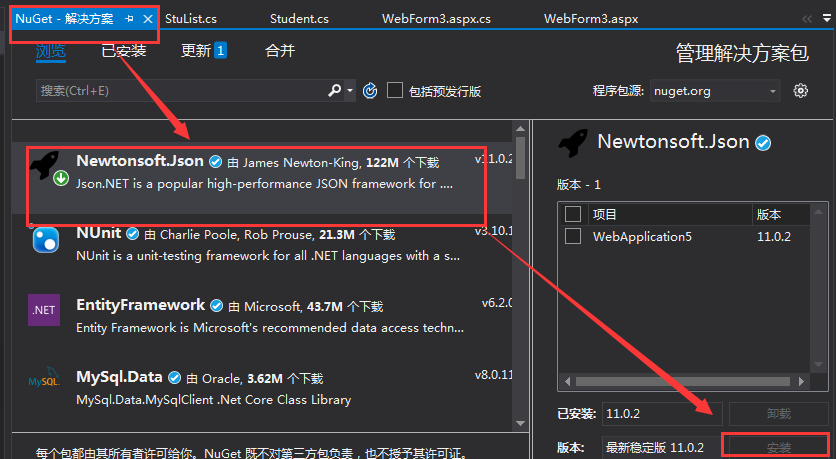The image size is (836, 459).
Task: Click NUnit description text
Action: click(x=268, y=256)
